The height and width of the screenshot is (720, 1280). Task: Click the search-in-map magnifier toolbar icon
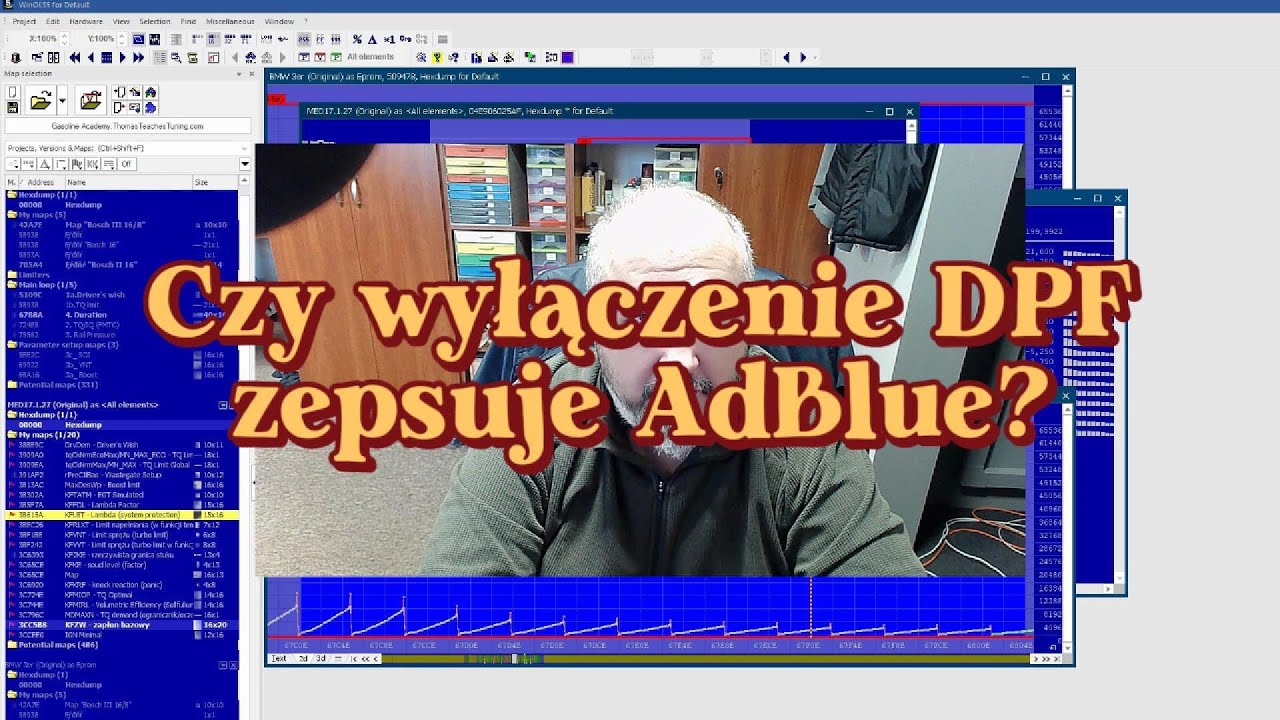[x=176, y=57]
